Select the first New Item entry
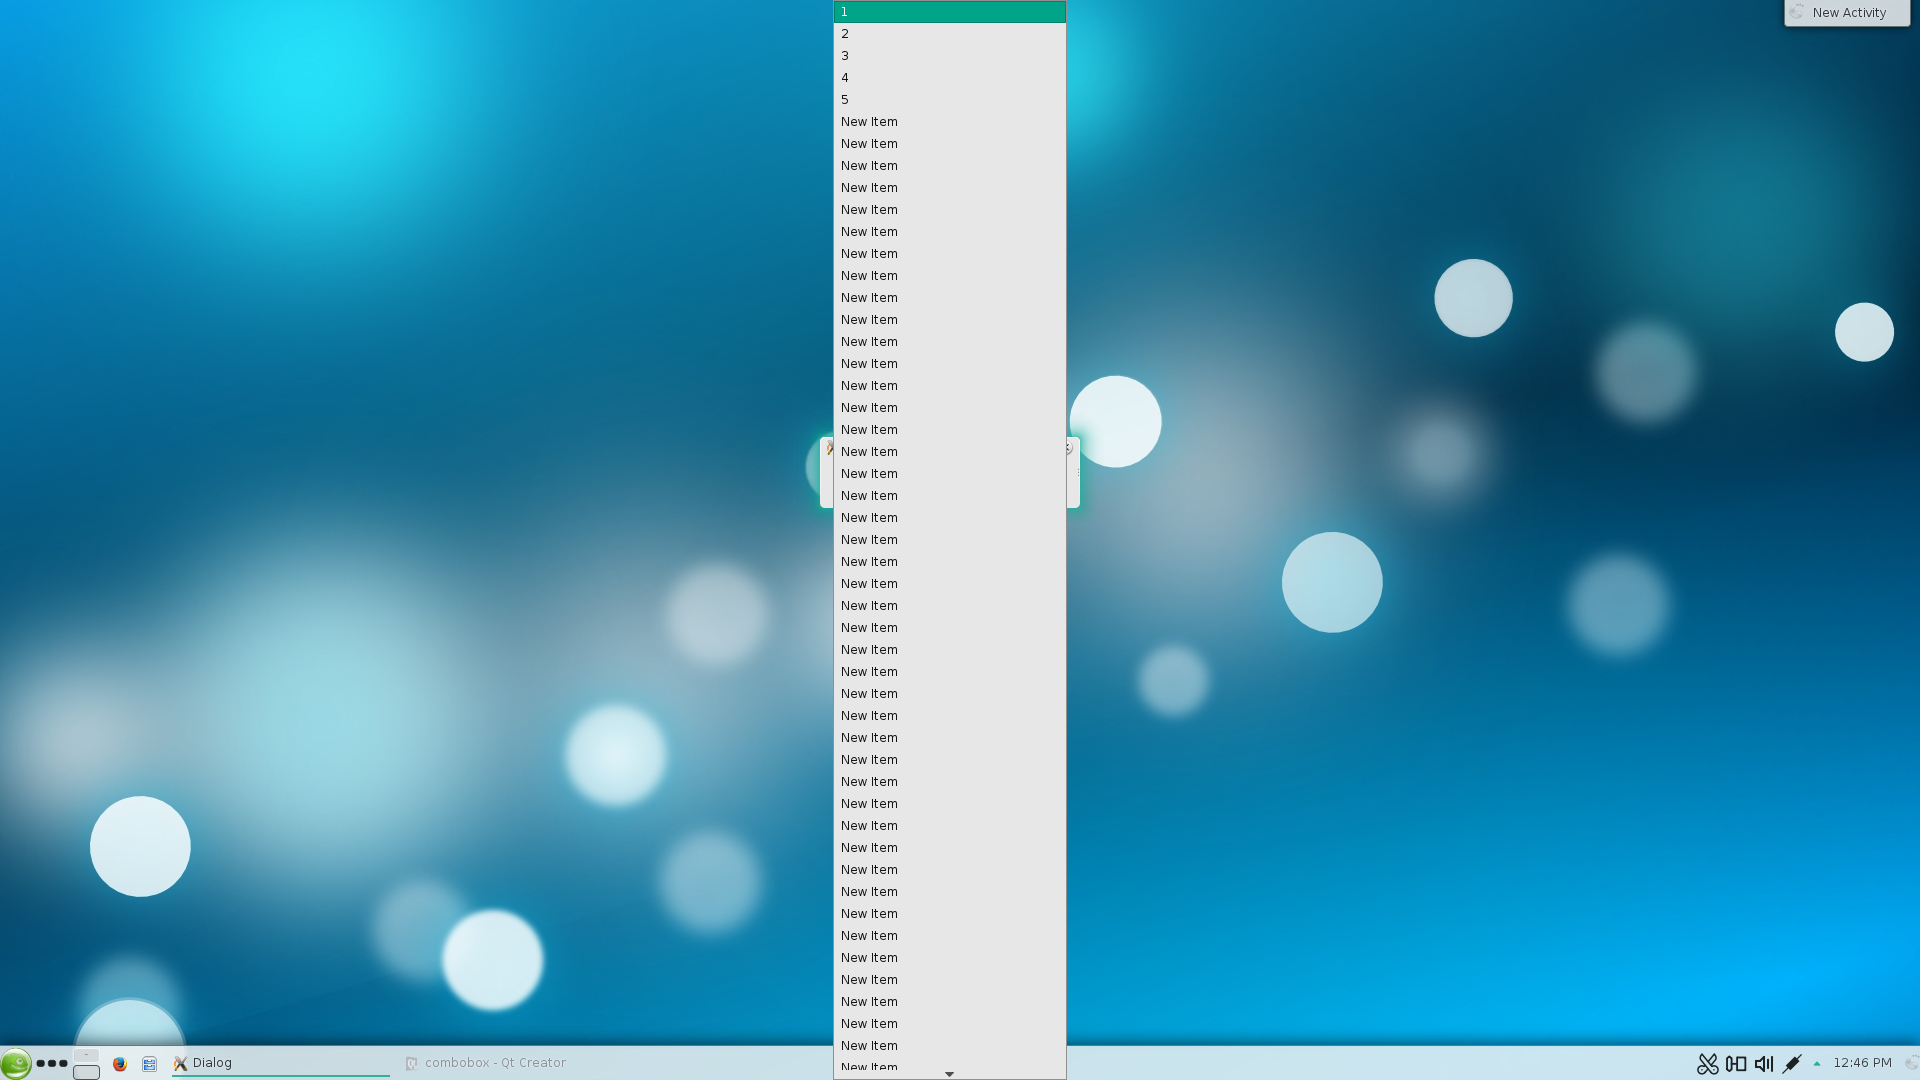Viewport: 1920px width, 1080px height. pyautogui.click(x=949, y=122)
